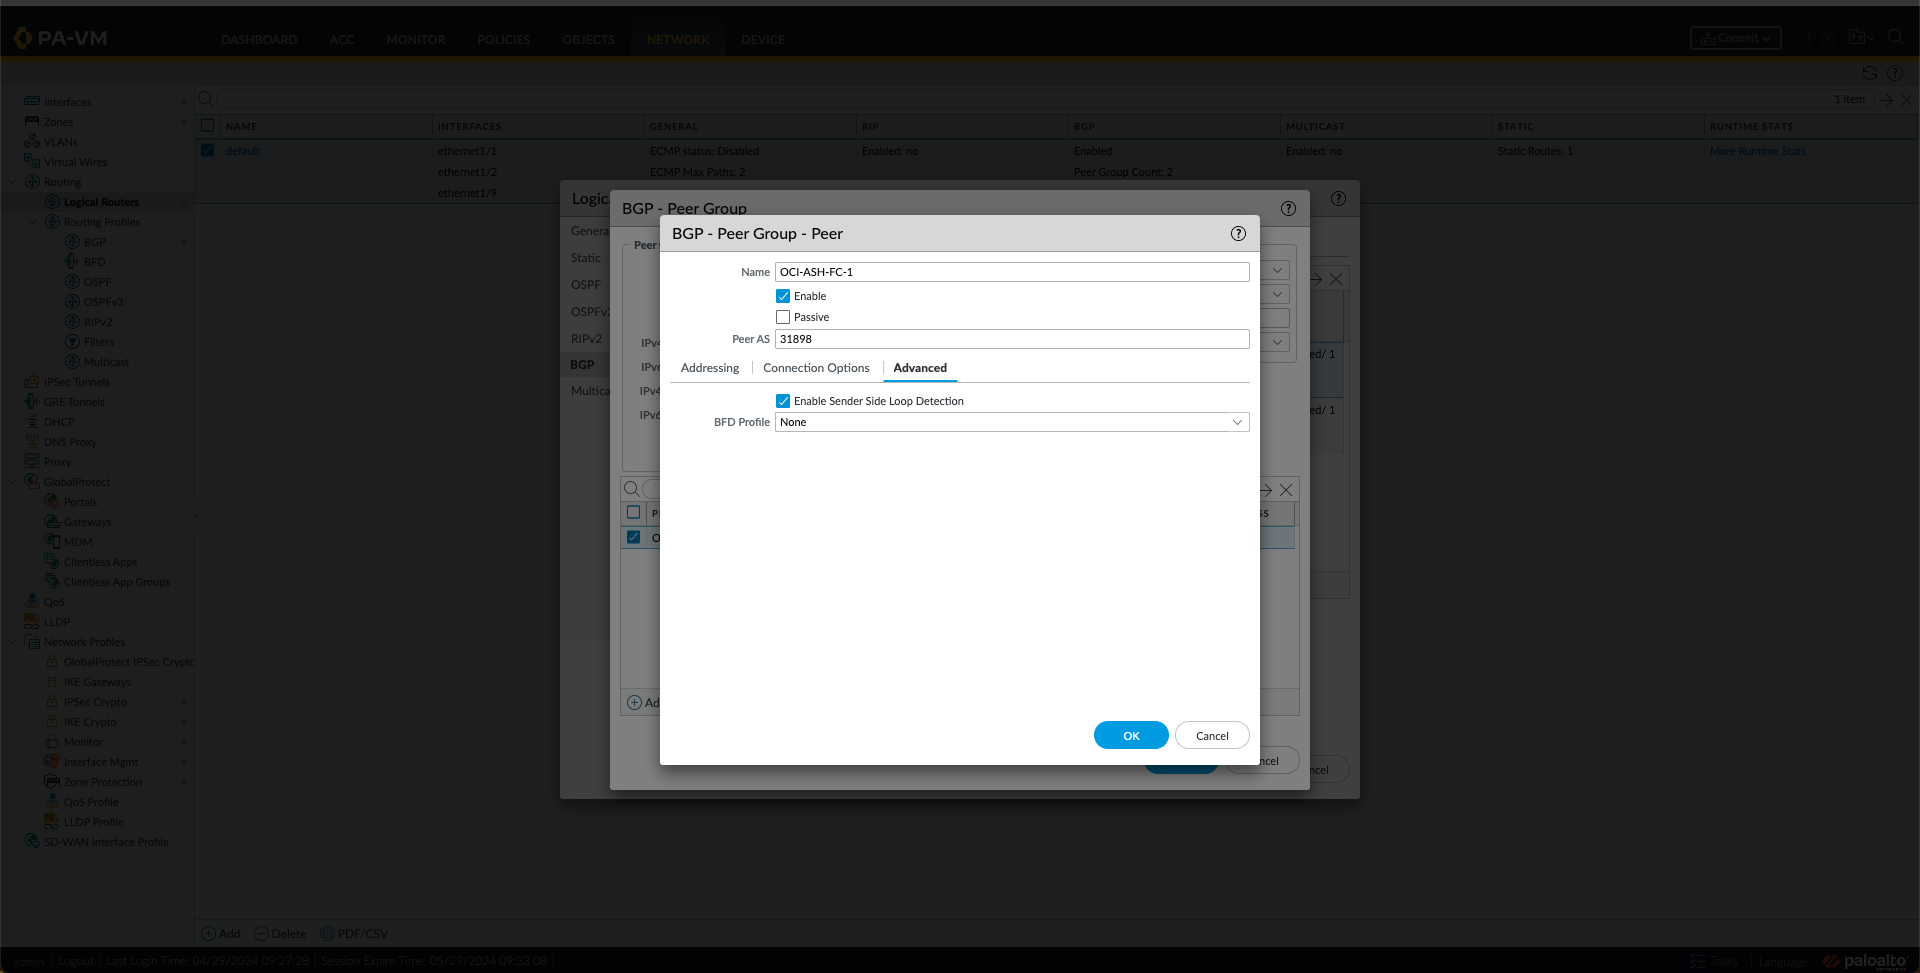Open the default logical router link

(242, 151)
